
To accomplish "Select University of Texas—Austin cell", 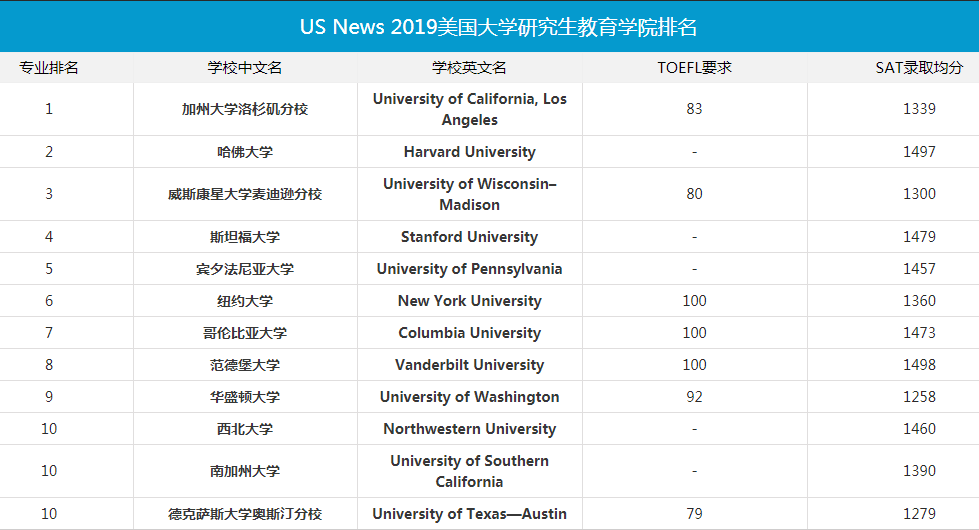I will (x=470, y=514).
